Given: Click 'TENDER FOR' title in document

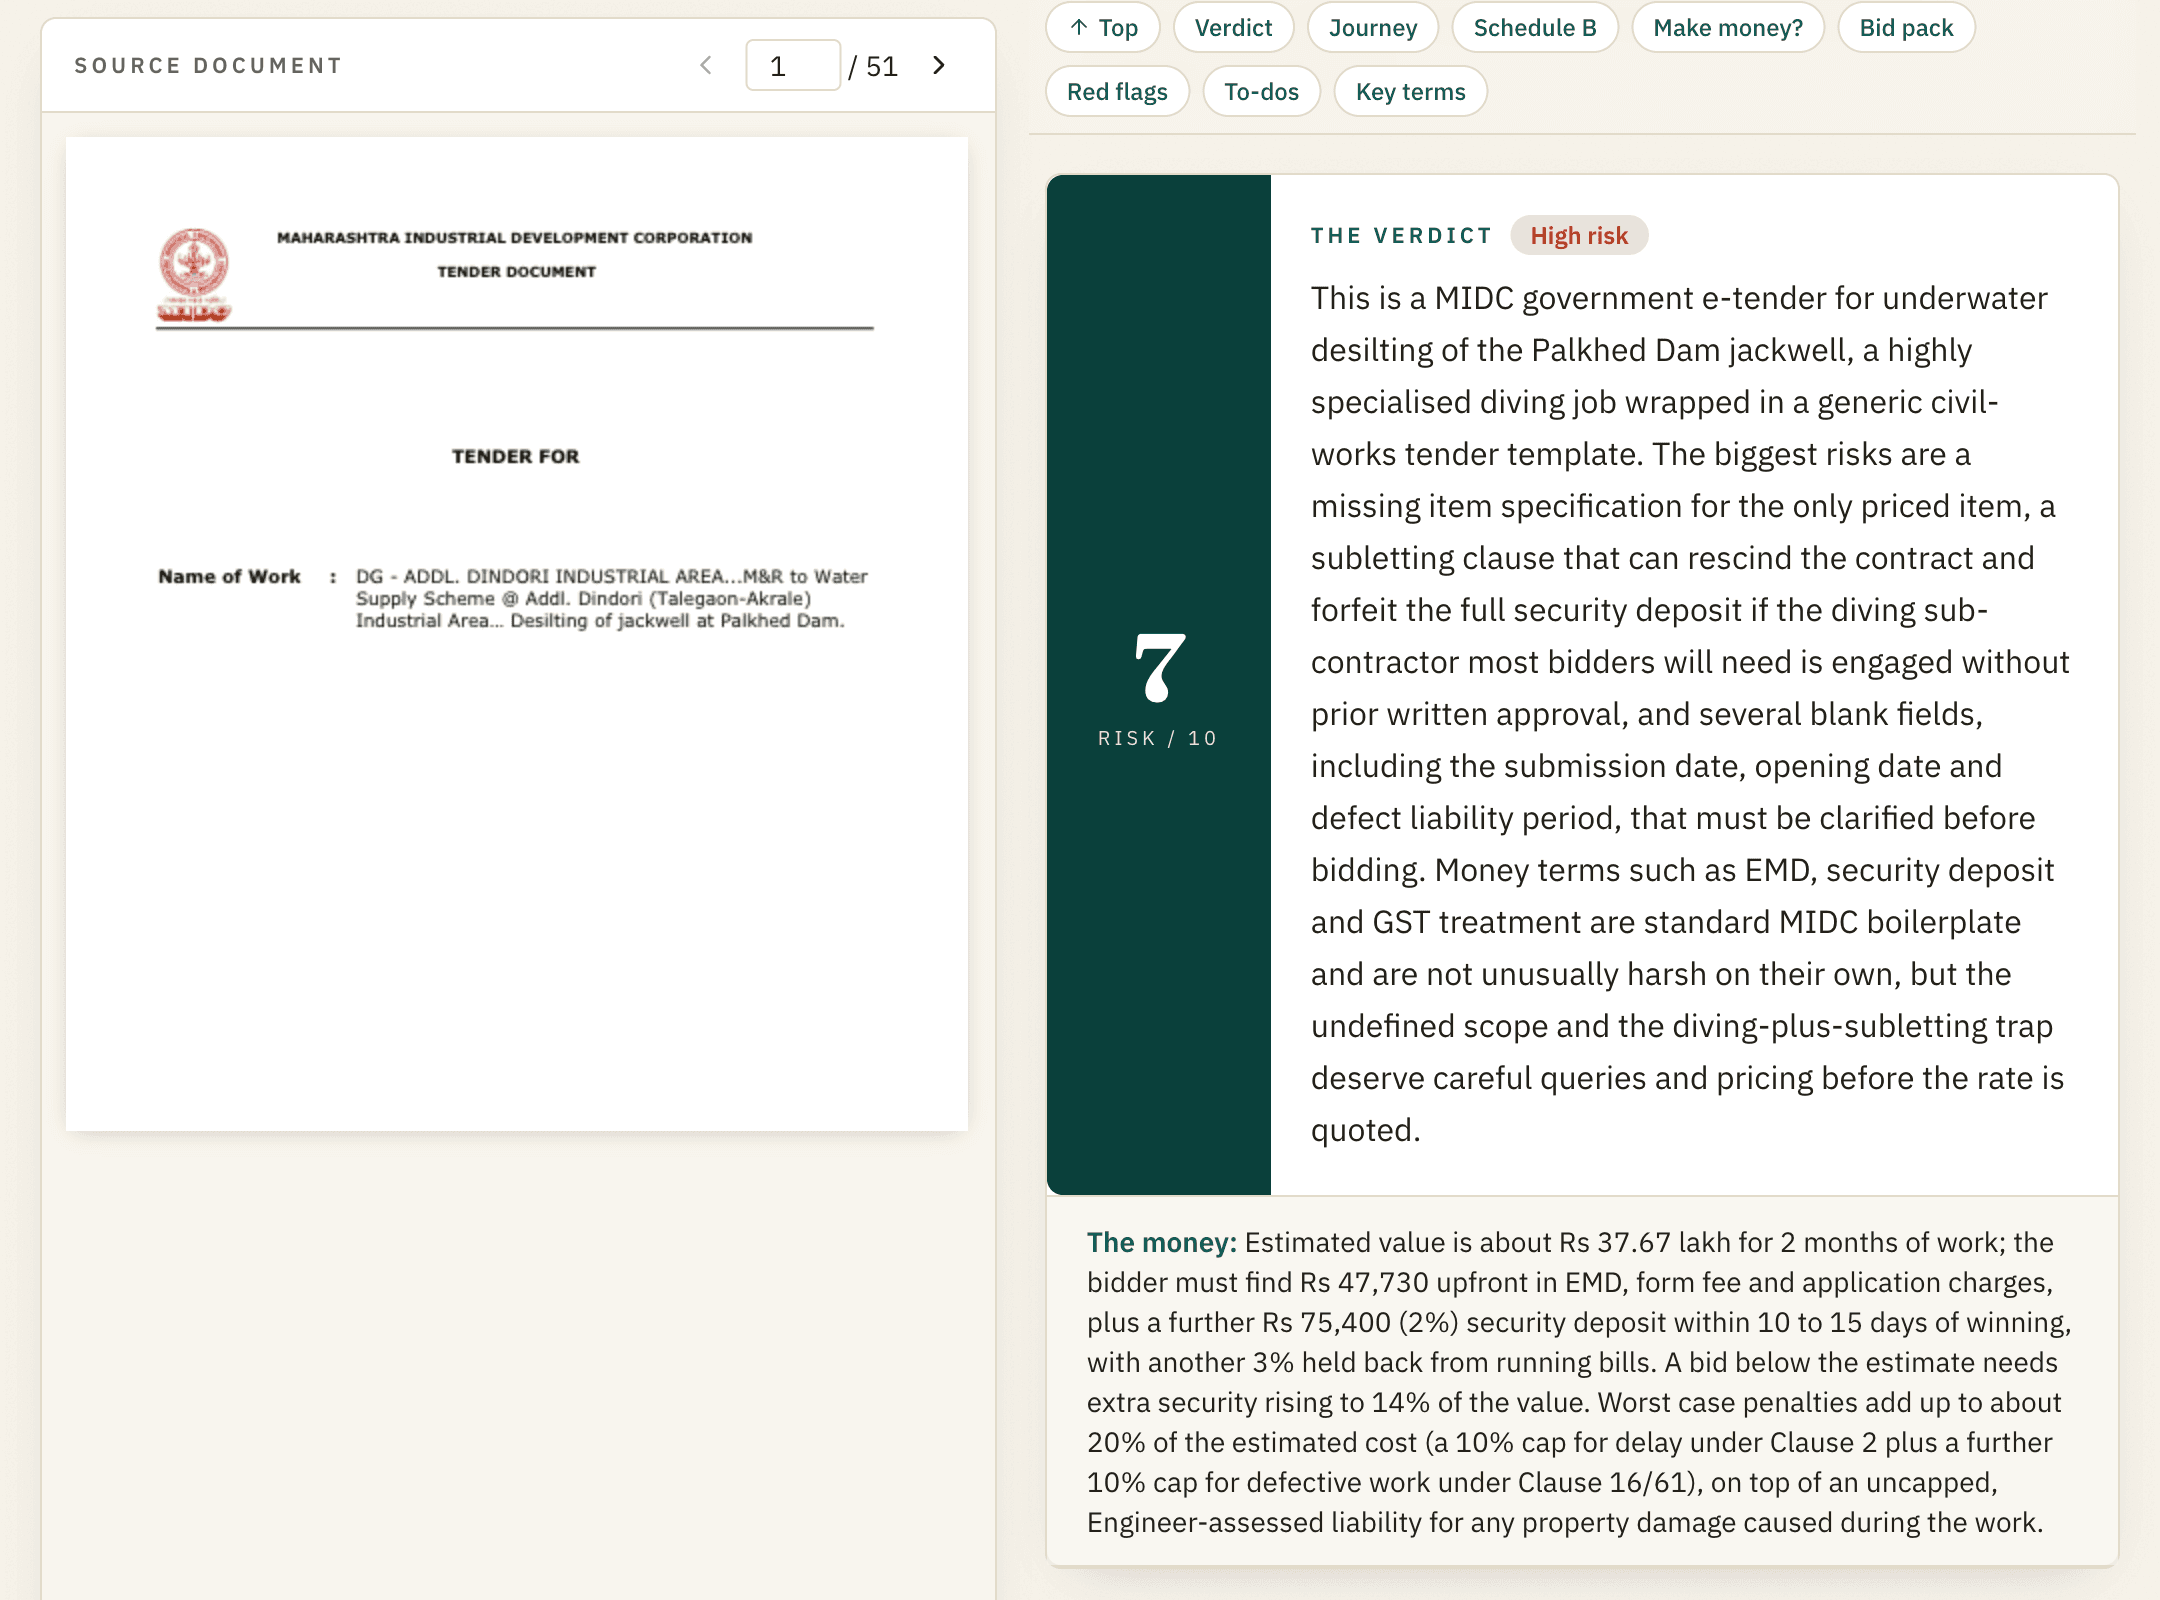Looking at the screenshot, I should tap(515, 457).
